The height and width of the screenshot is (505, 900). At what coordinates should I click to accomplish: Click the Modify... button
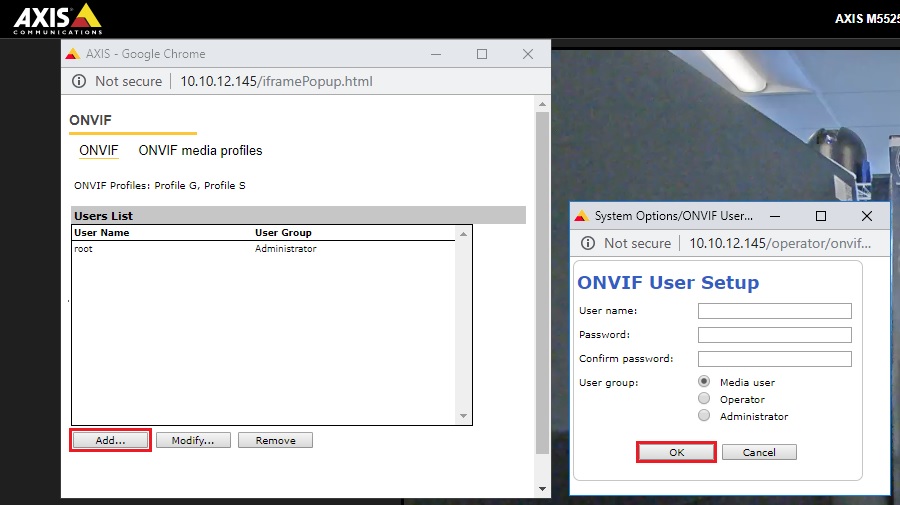pyautogui.click(x=193, y=440)
